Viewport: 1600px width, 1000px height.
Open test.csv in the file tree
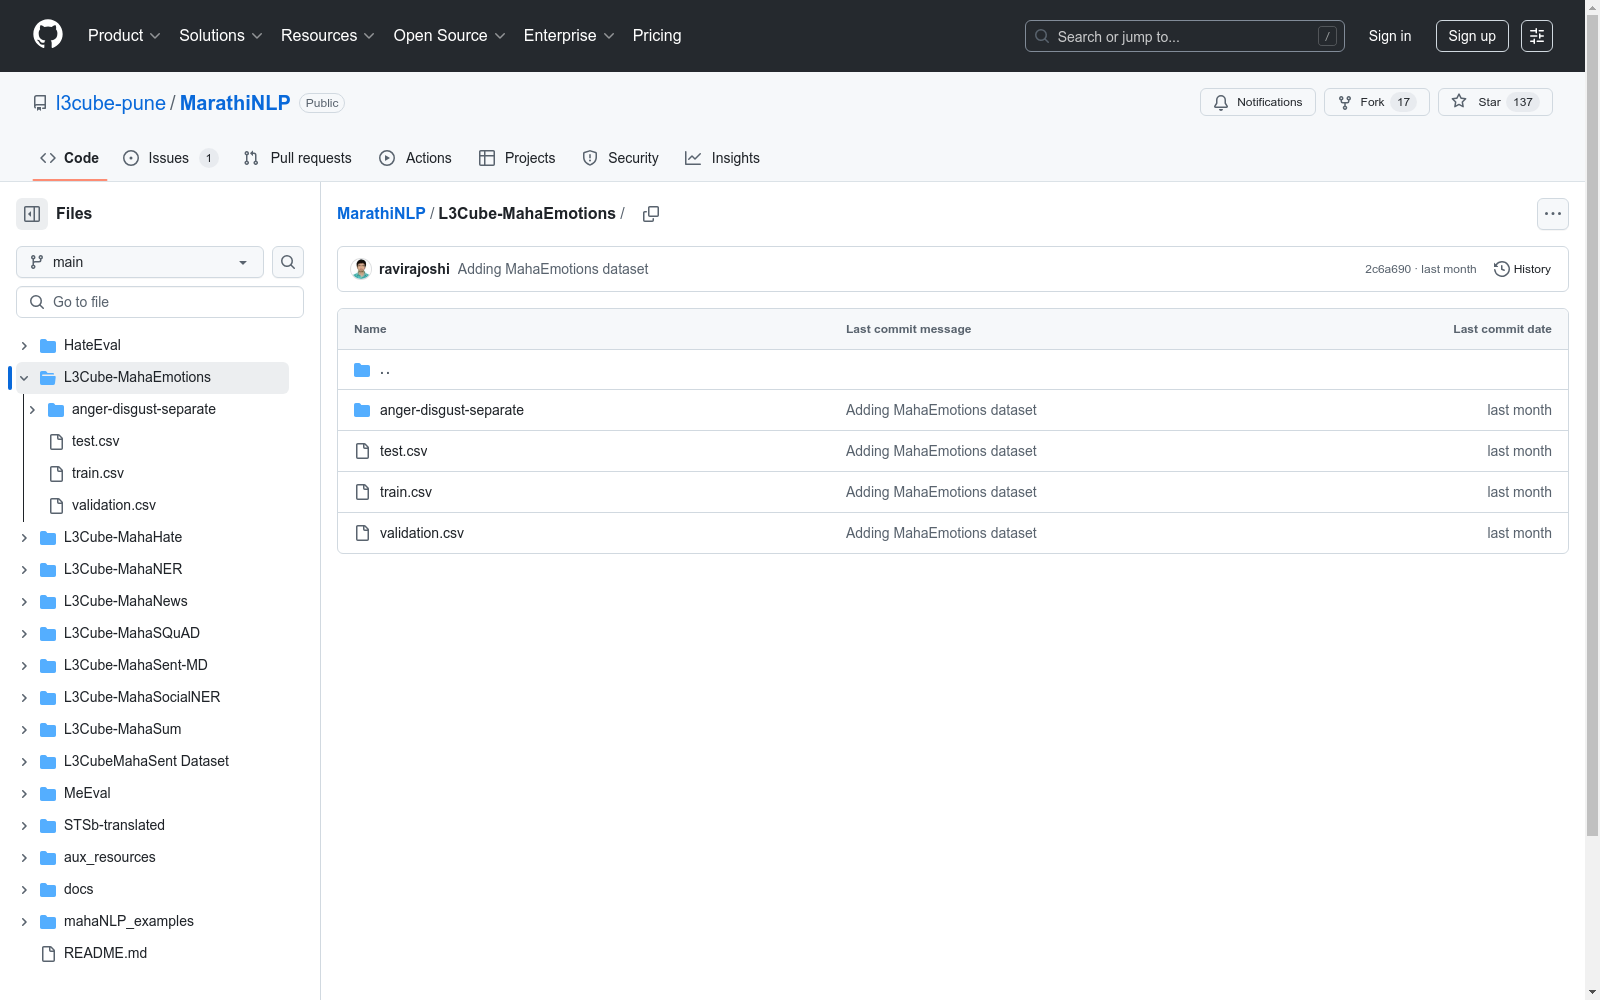point(96,442)
